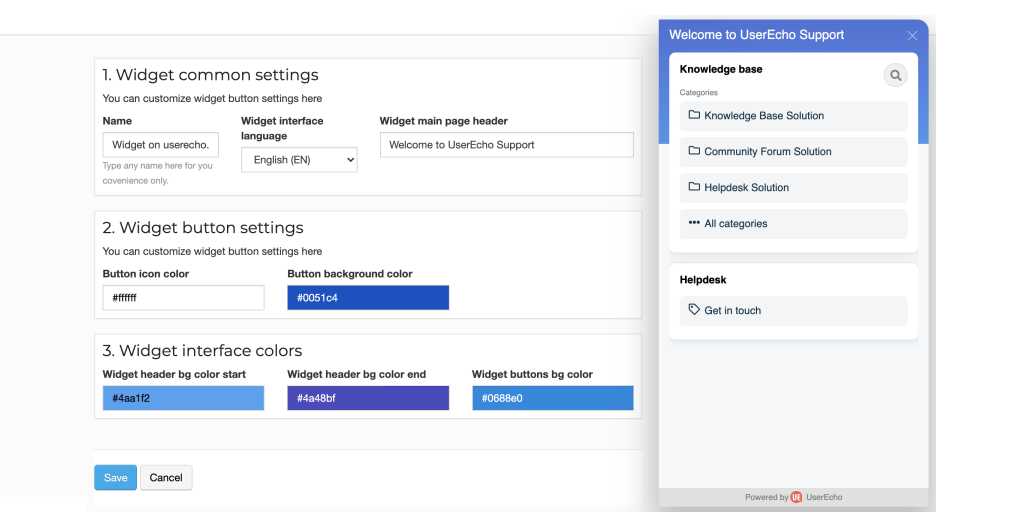1024x512 pixels.
Task: Edit the Widget main page header field
Action: pyautogui.click(x=507, y=145)
